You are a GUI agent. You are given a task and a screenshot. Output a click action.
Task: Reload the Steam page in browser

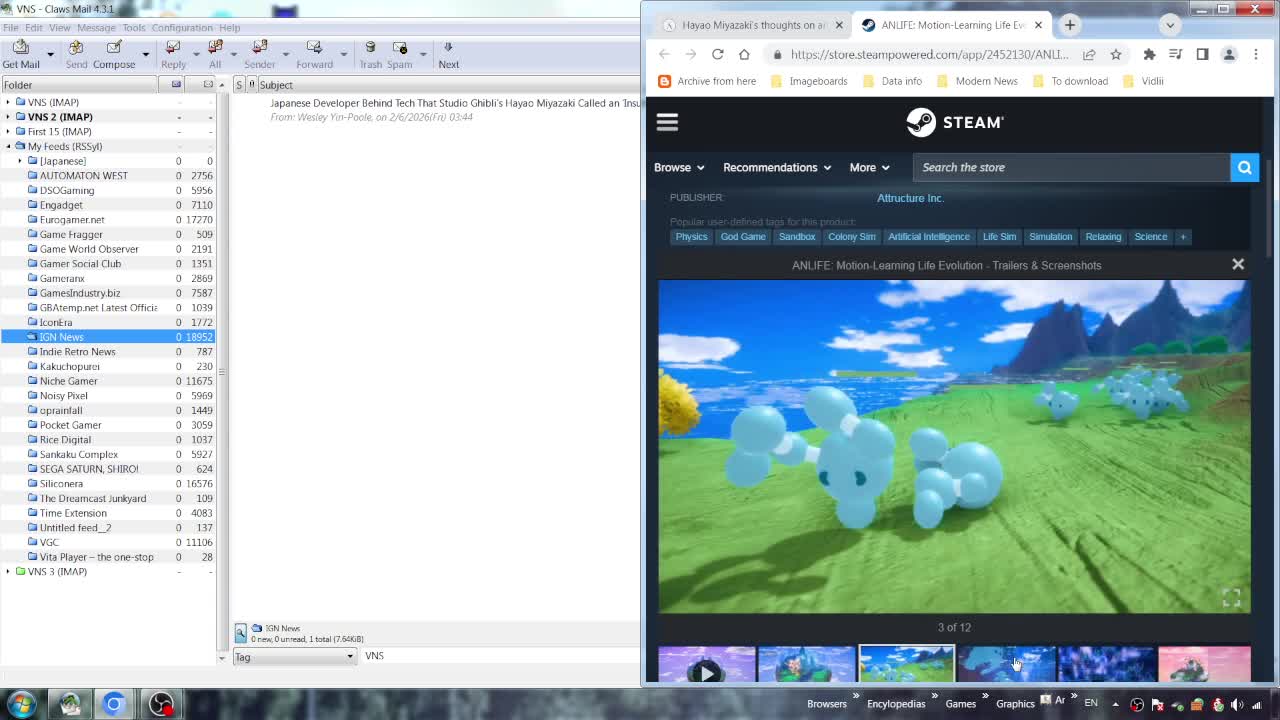pos(717,54)
